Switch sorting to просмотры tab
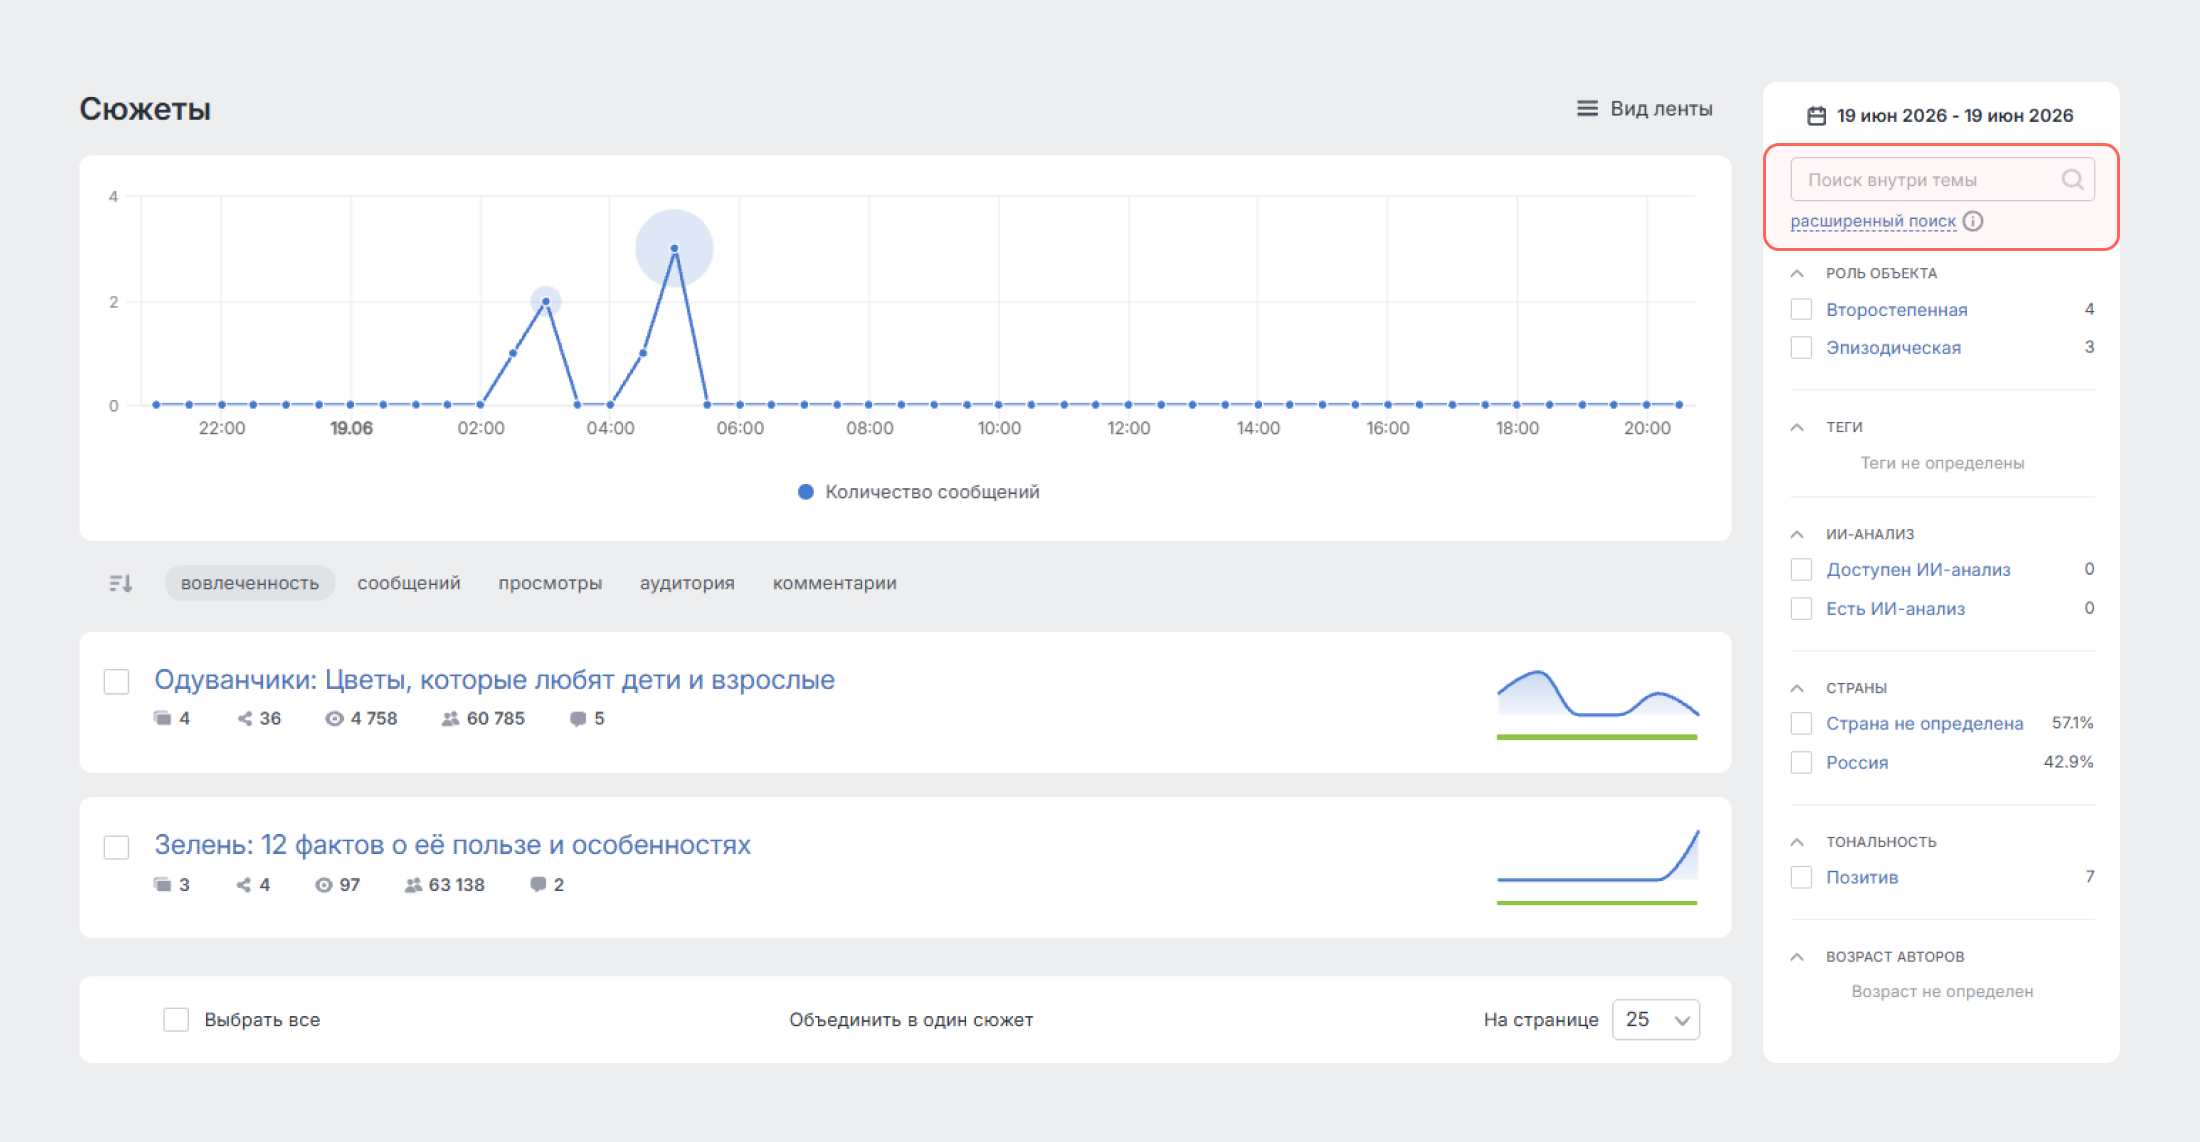 pyautogui.click(x=550, y=583)
